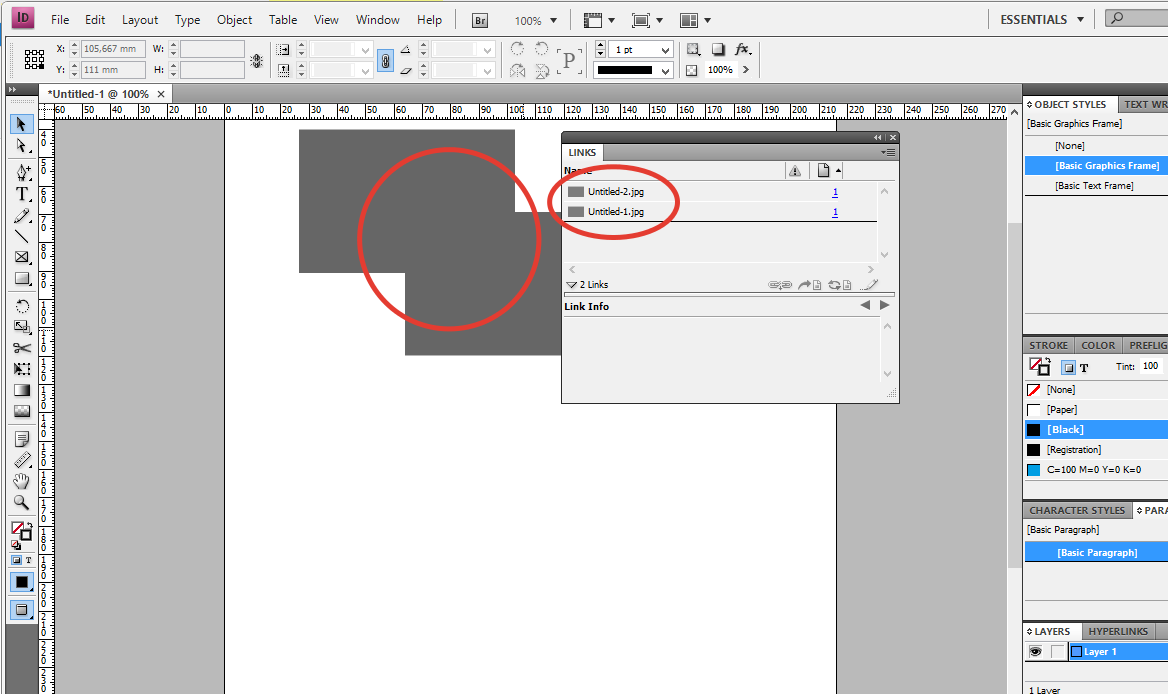Screen dimensions: 1168x694
Task: Select the [Paper] swatch
Action: pos(1095,410)
